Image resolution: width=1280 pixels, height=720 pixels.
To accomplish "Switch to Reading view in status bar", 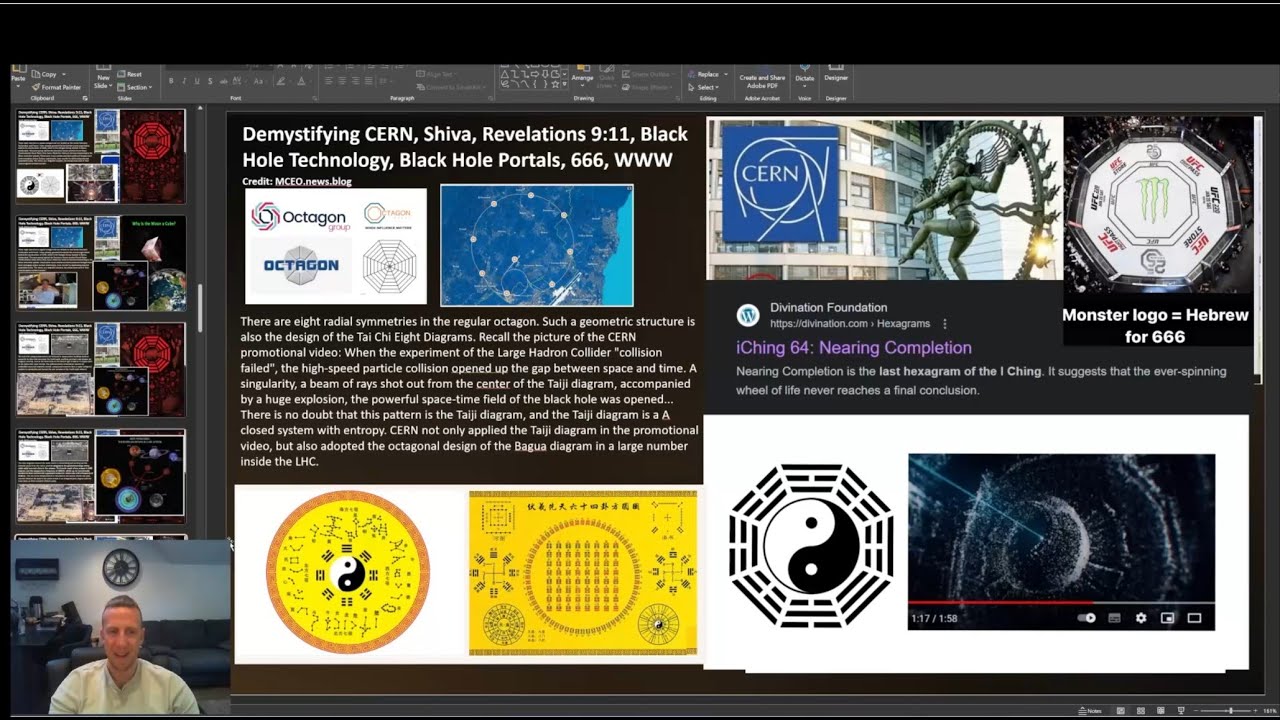I will tap(1160, 711).
